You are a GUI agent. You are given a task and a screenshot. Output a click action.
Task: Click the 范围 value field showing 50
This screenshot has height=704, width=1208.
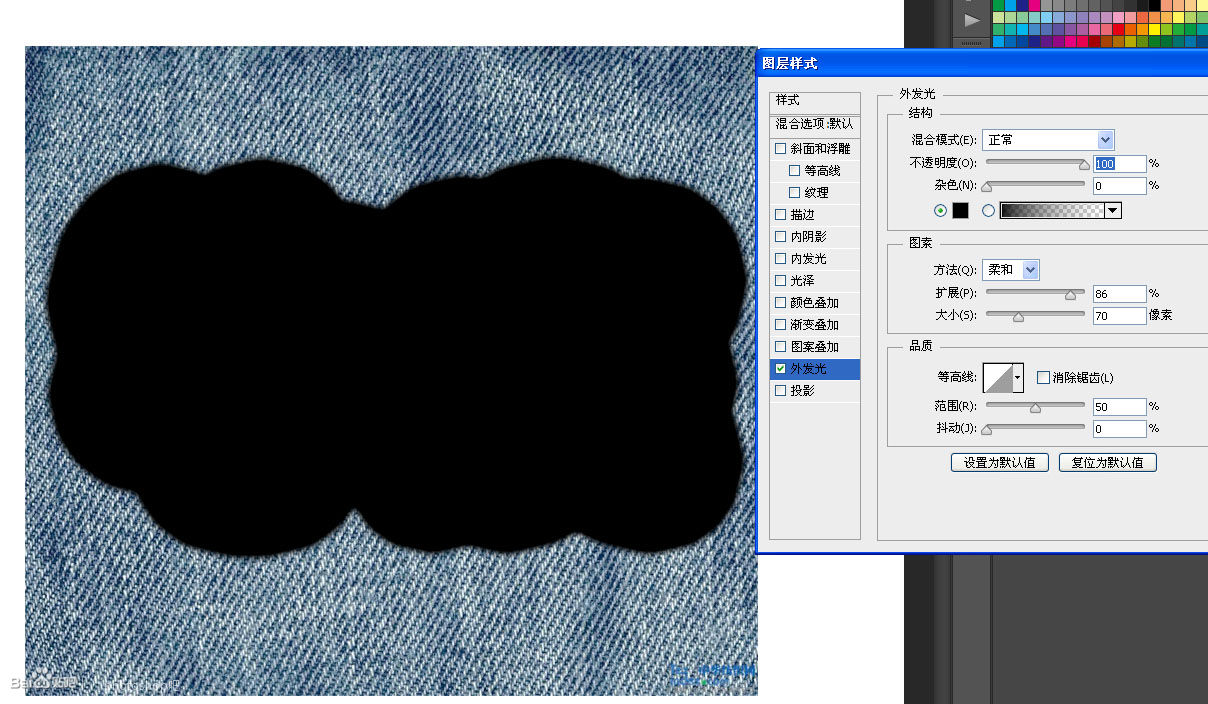pyautogui.click(x=1119, y=407)
